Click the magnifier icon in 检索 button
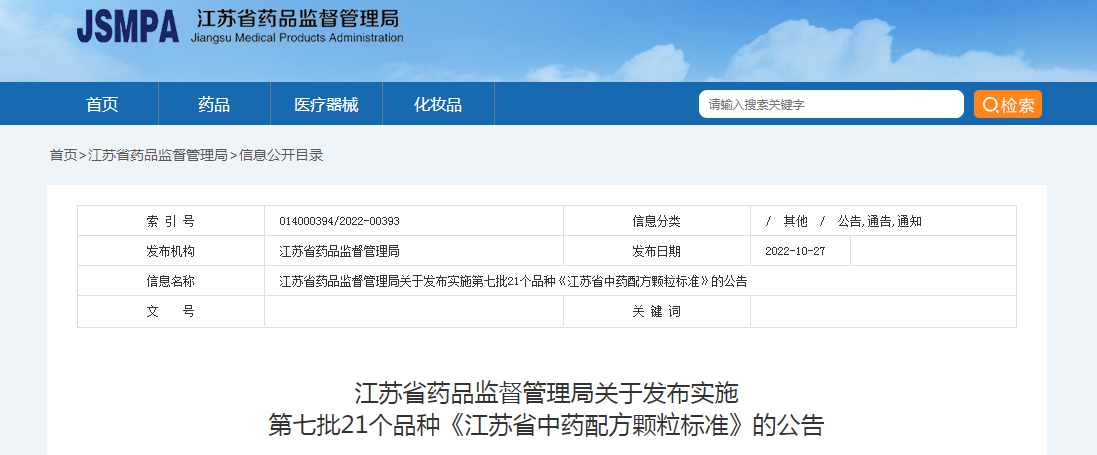This screenshot has height=455, width=1097. (990, 105)
